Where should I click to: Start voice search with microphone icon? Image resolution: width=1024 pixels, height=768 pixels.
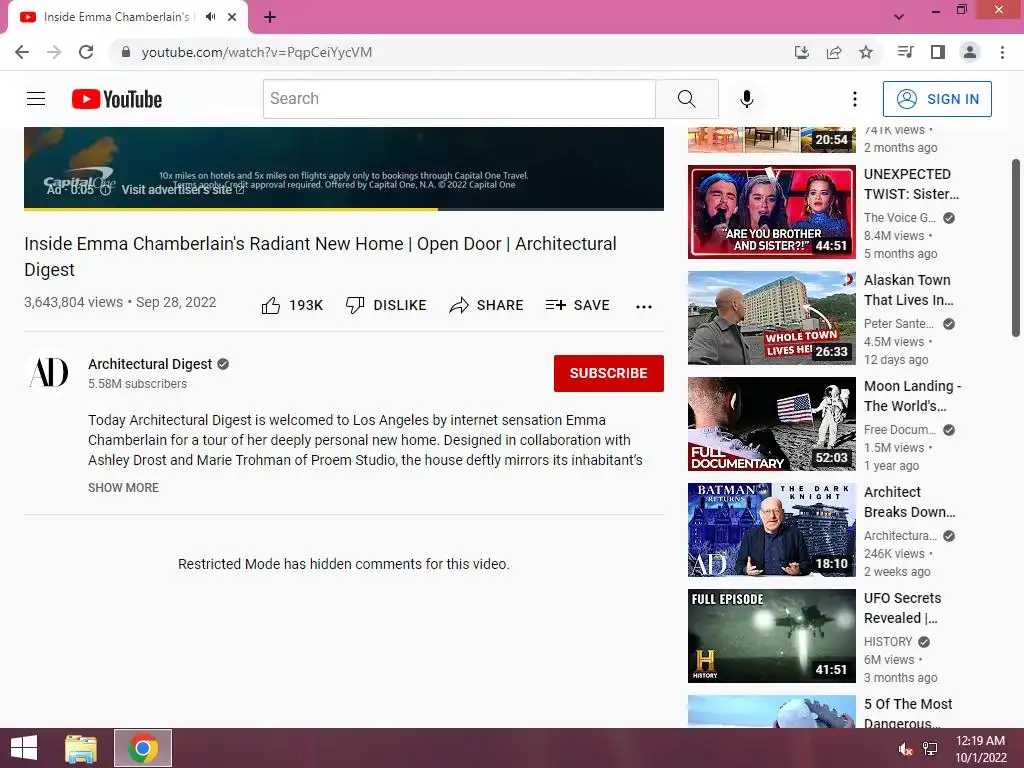click(746, 99)
